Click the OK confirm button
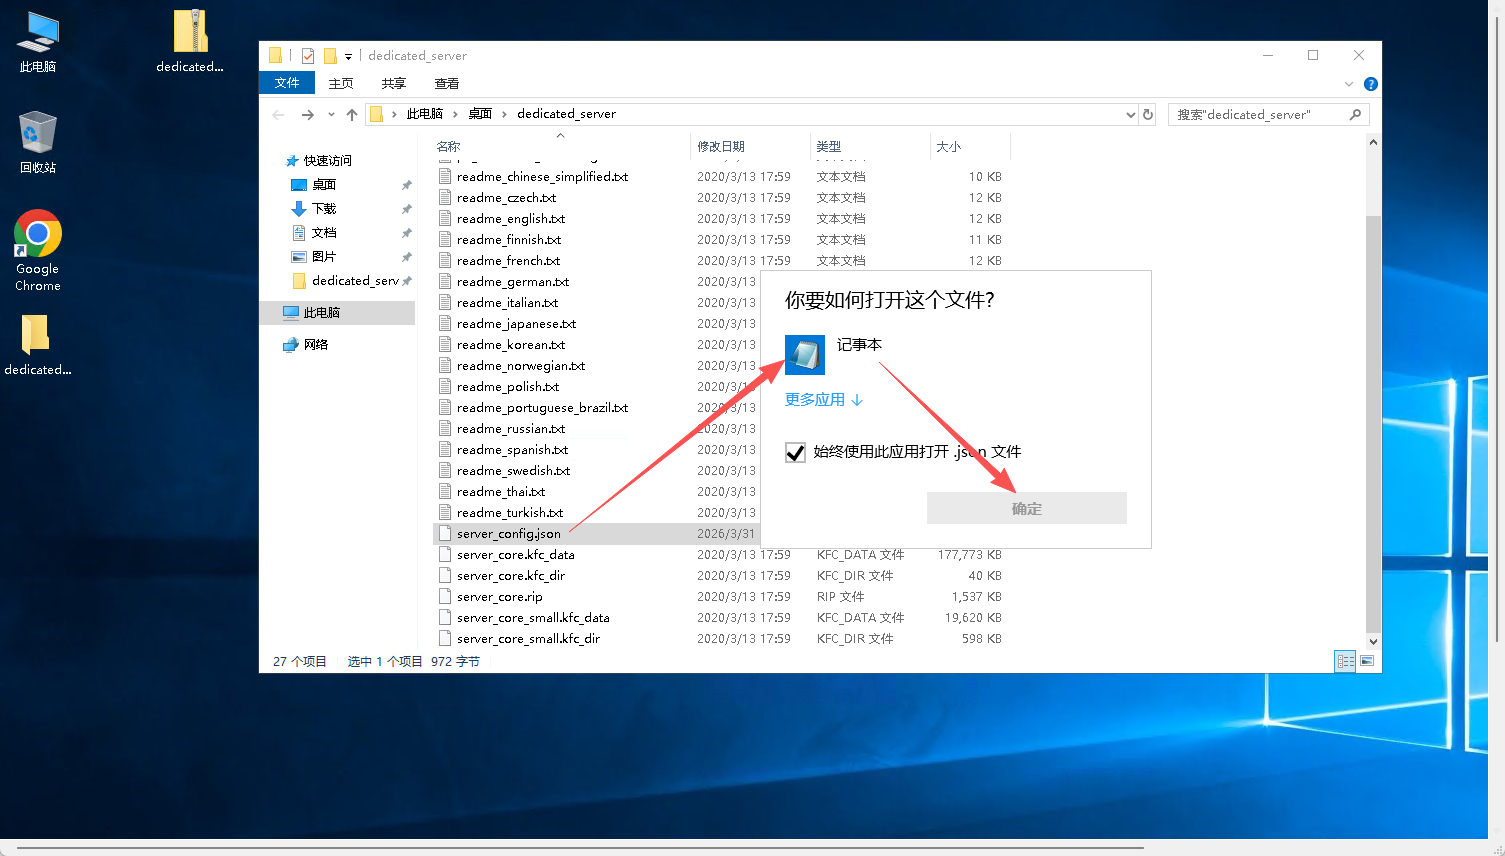Screen dimensions: 1505x856 point(1026,508)
